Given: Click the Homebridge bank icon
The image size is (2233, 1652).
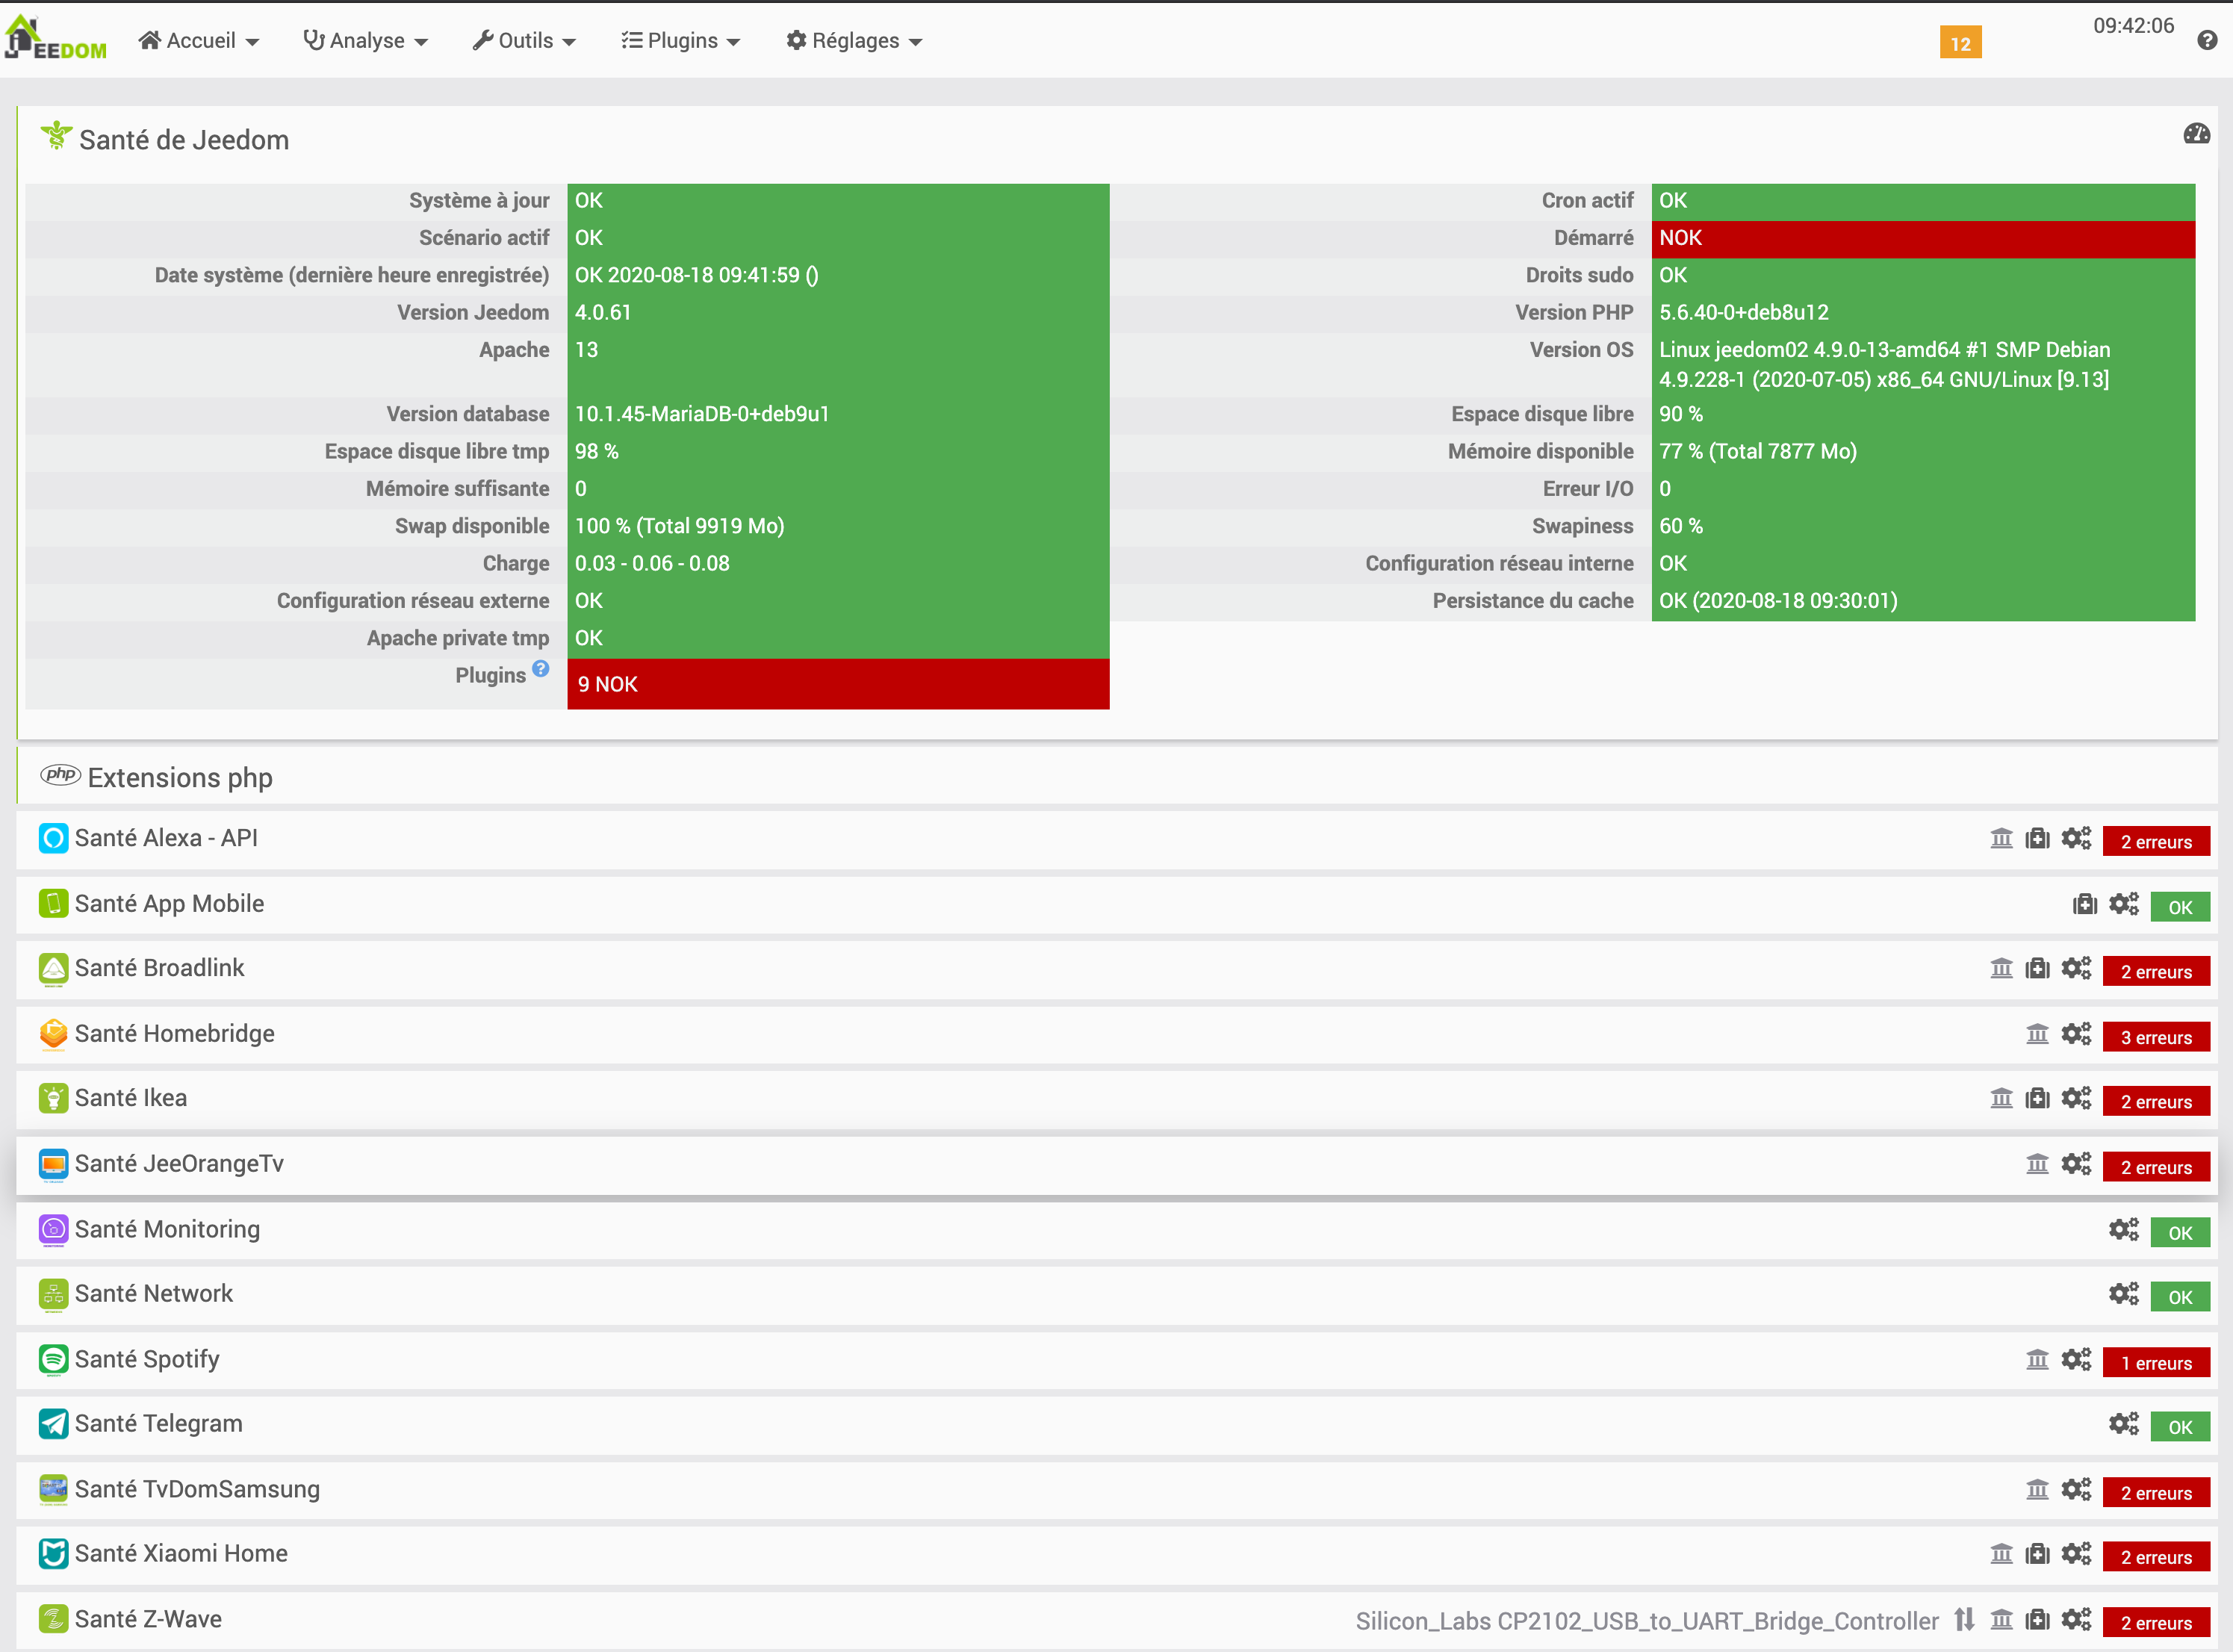Looking at the screenshot, I should tap(2037, 1035).
